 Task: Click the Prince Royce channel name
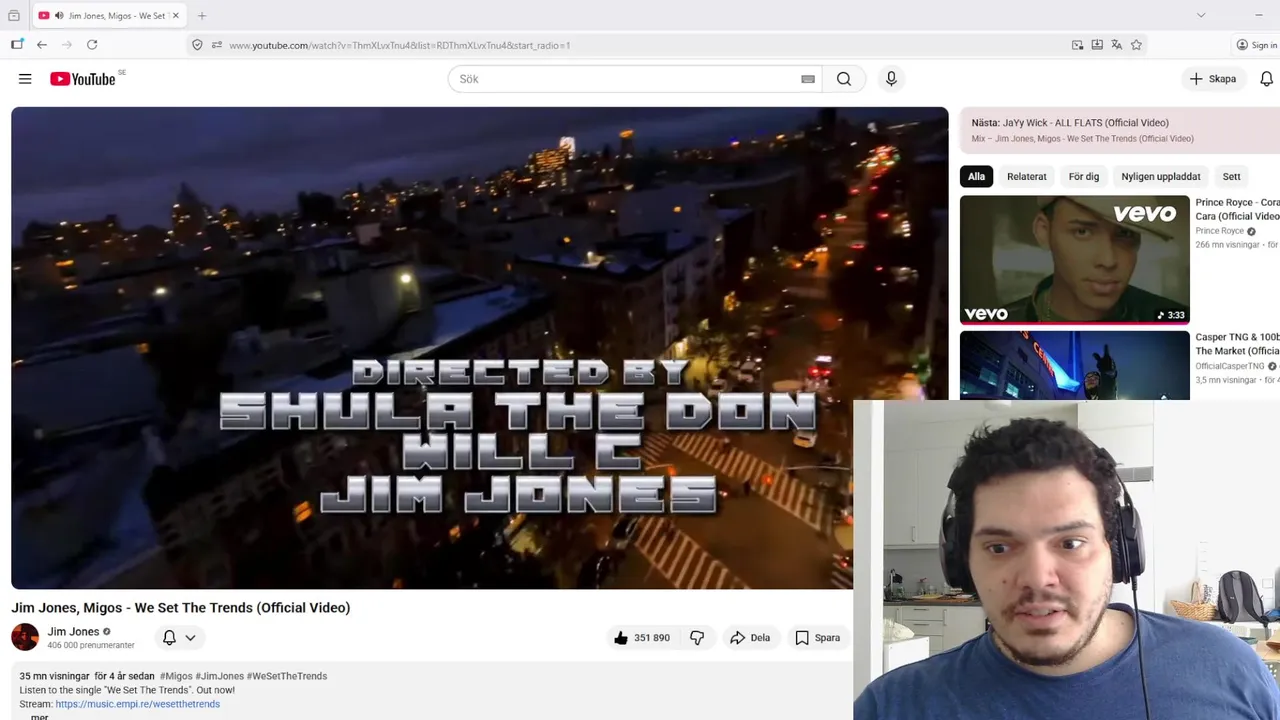coord(1219,231)
